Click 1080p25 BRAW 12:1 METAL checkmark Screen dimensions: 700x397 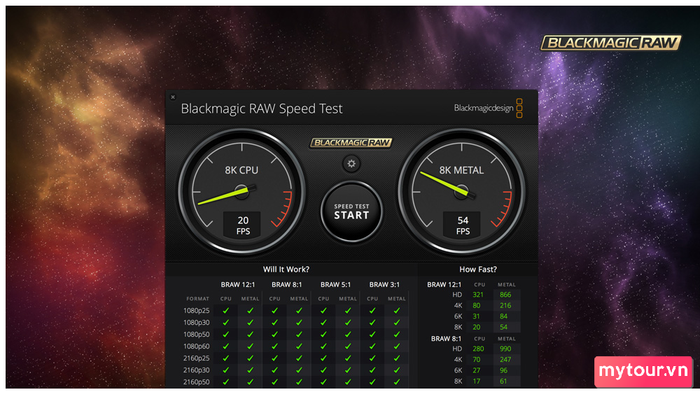[x=250, y=310]
